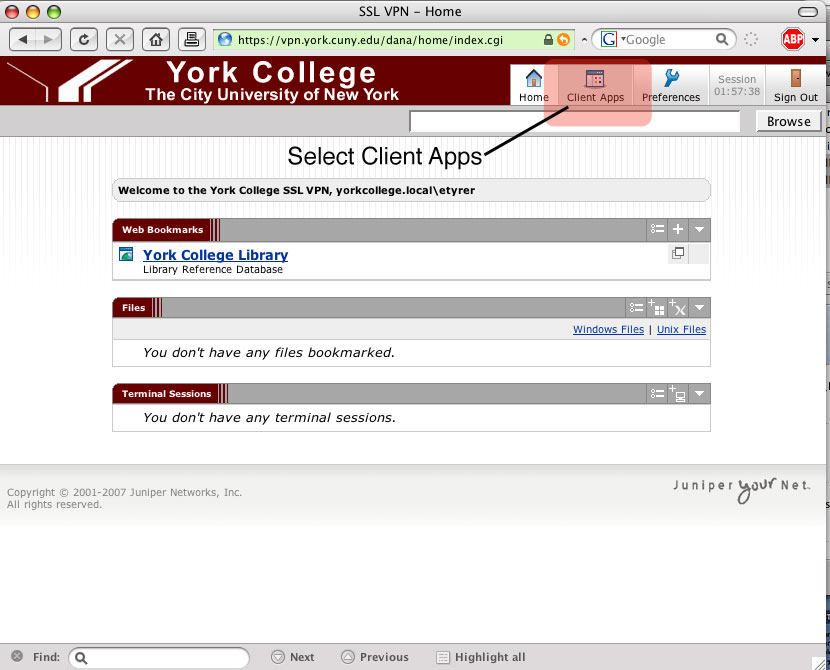
Task: Close the Find bar
Action: [x=17, y=656]
